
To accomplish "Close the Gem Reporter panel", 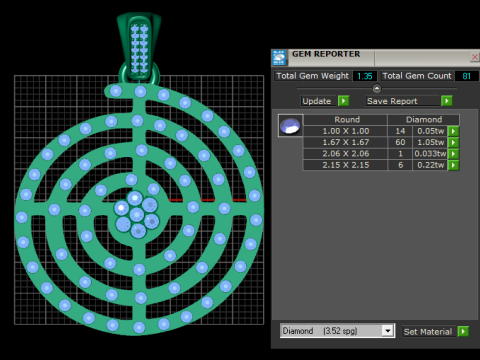I will coord(475,57).
